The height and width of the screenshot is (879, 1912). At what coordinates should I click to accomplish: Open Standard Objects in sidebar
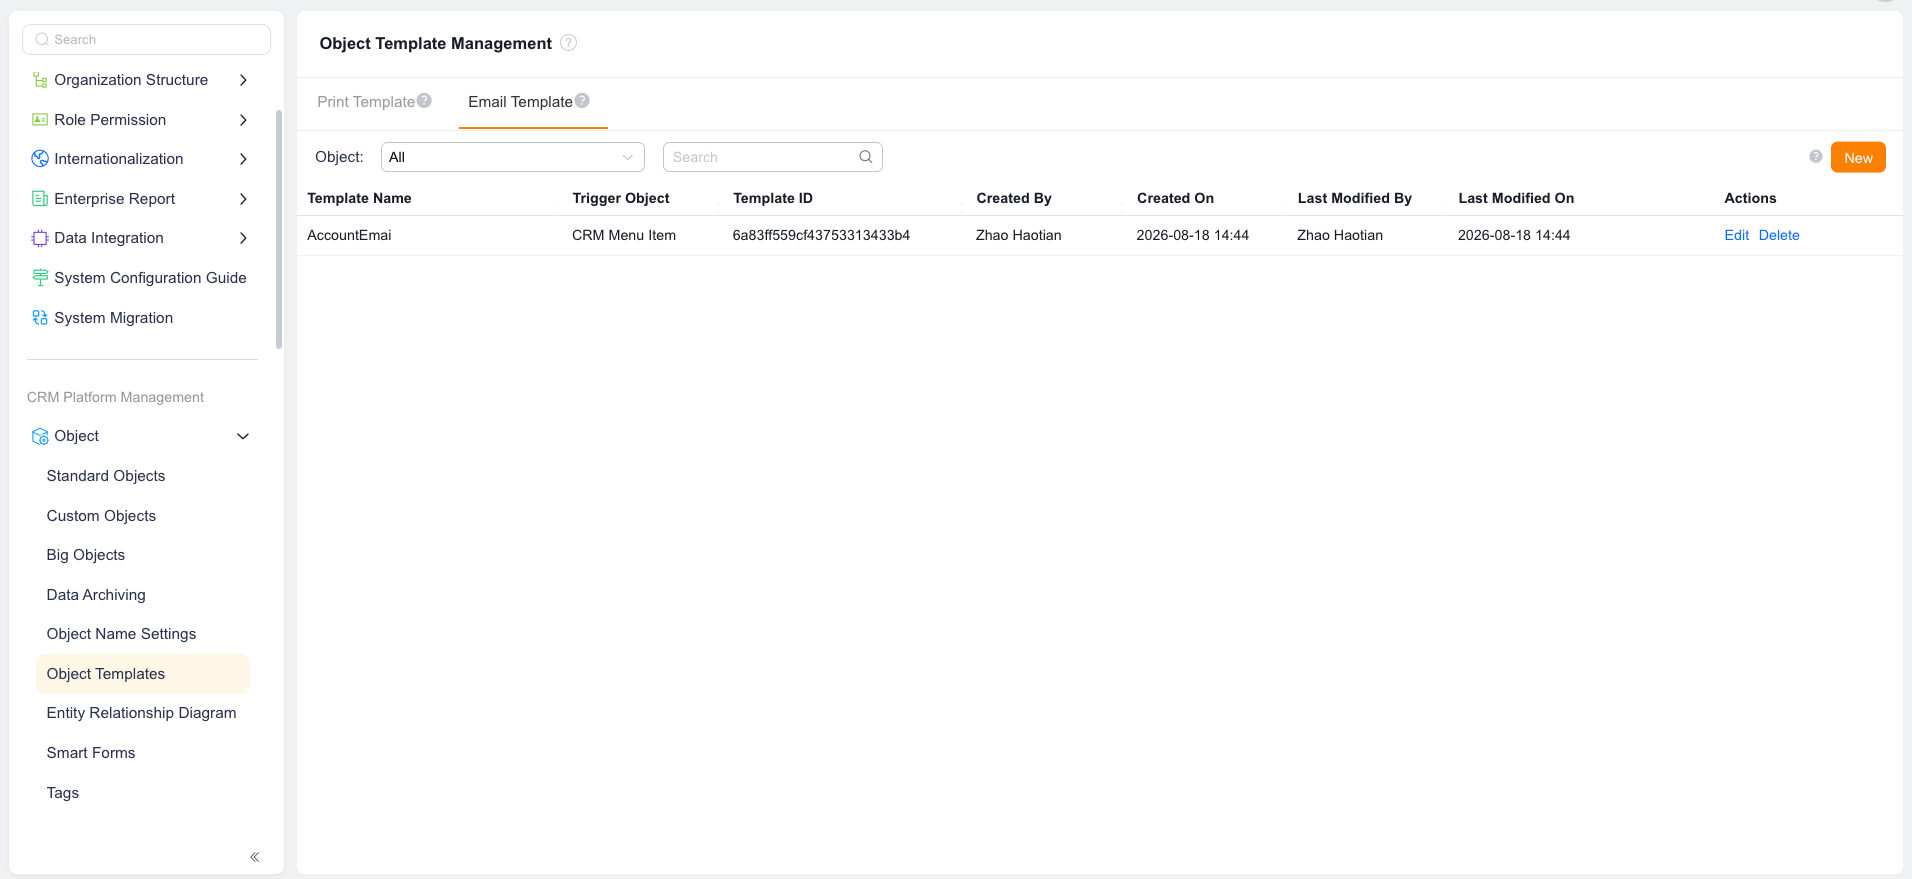[106, 476]
